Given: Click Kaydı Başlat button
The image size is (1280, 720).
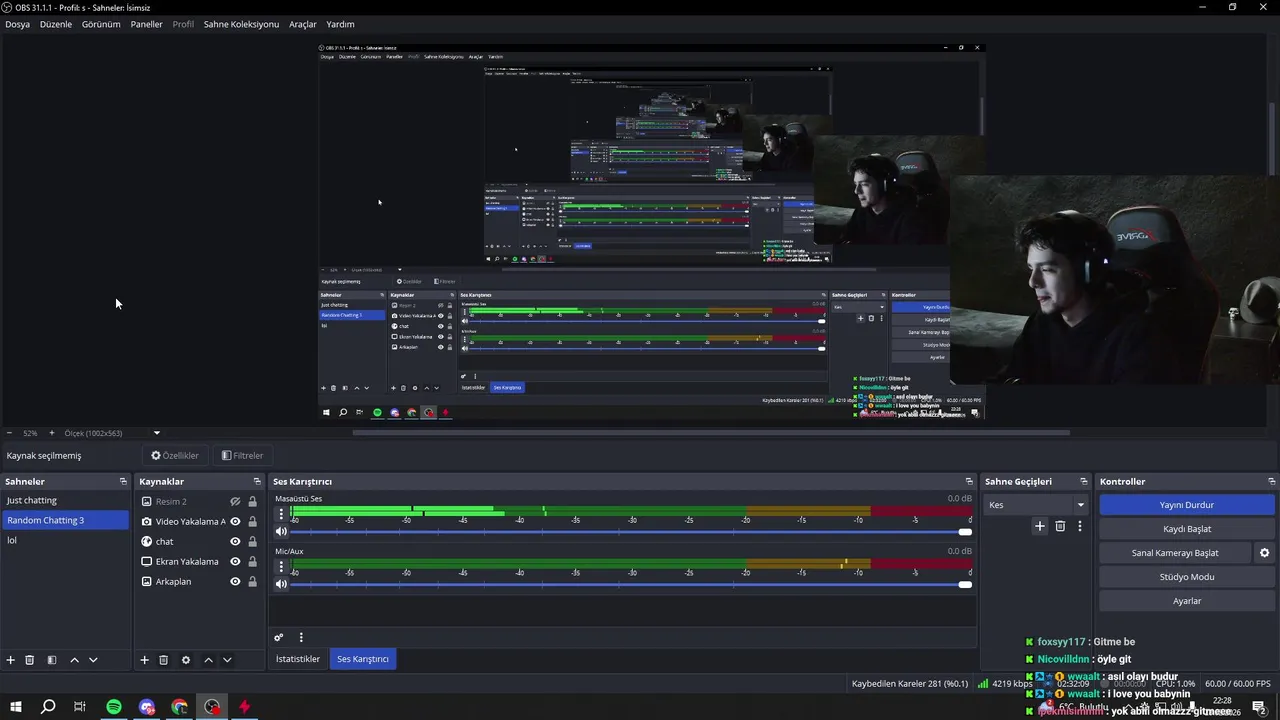Looking at the screenshot, I should [x=1187, y=529].
